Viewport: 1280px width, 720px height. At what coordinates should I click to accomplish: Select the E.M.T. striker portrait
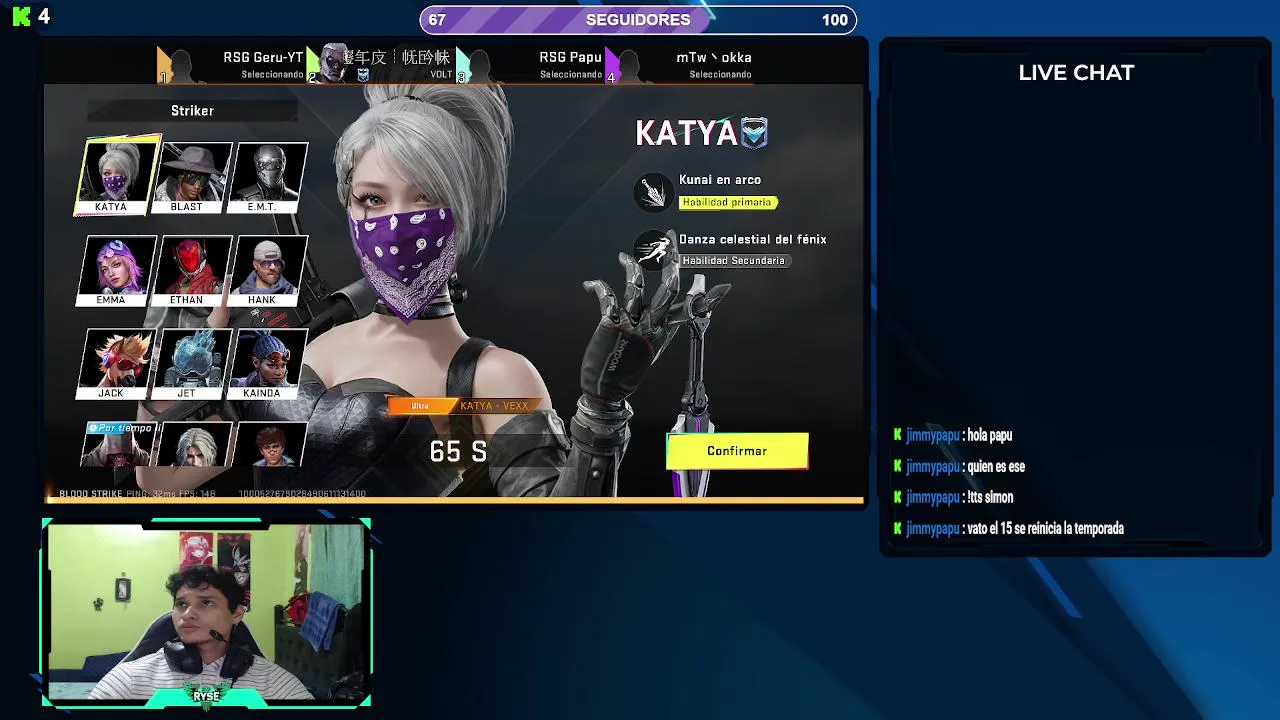point(268,177)
